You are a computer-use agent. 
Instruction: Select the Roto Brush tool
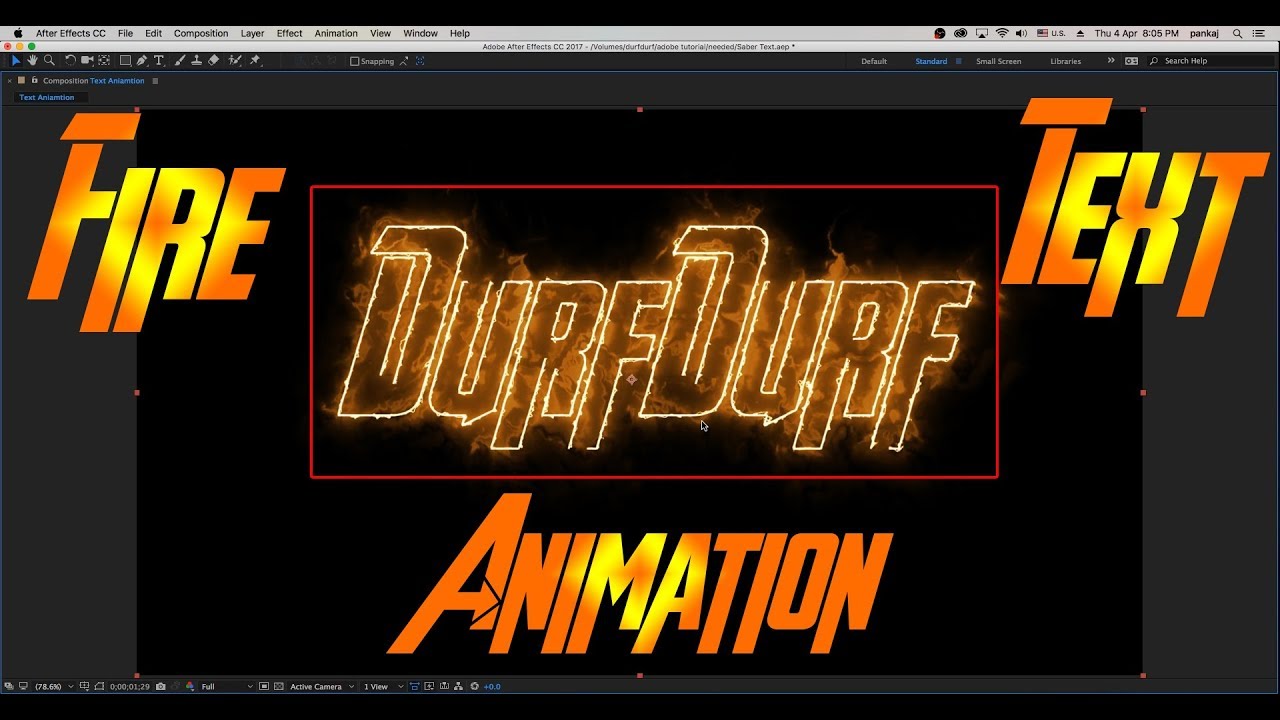235,60
